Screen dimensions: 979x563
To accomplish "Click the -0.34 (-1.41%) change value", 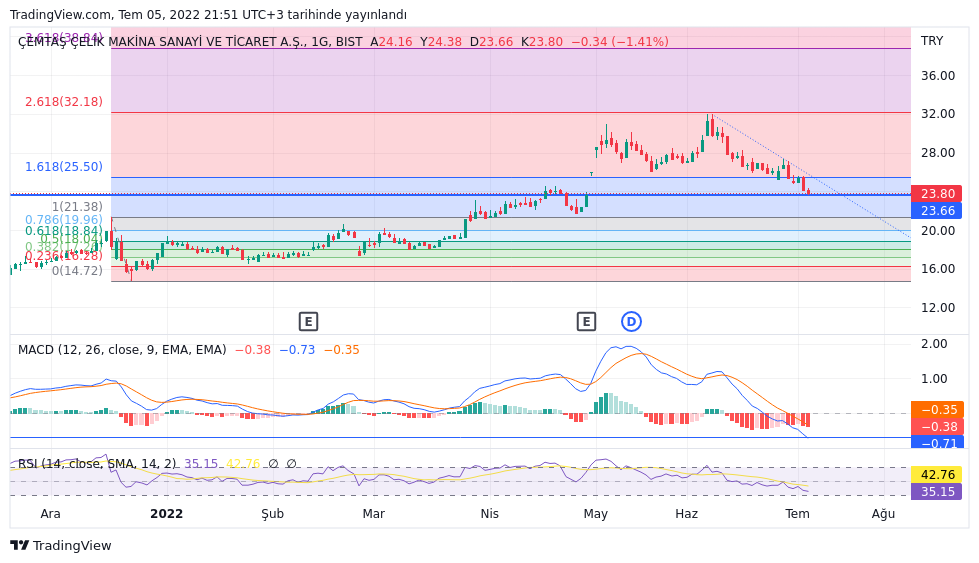I will [620, 42].
